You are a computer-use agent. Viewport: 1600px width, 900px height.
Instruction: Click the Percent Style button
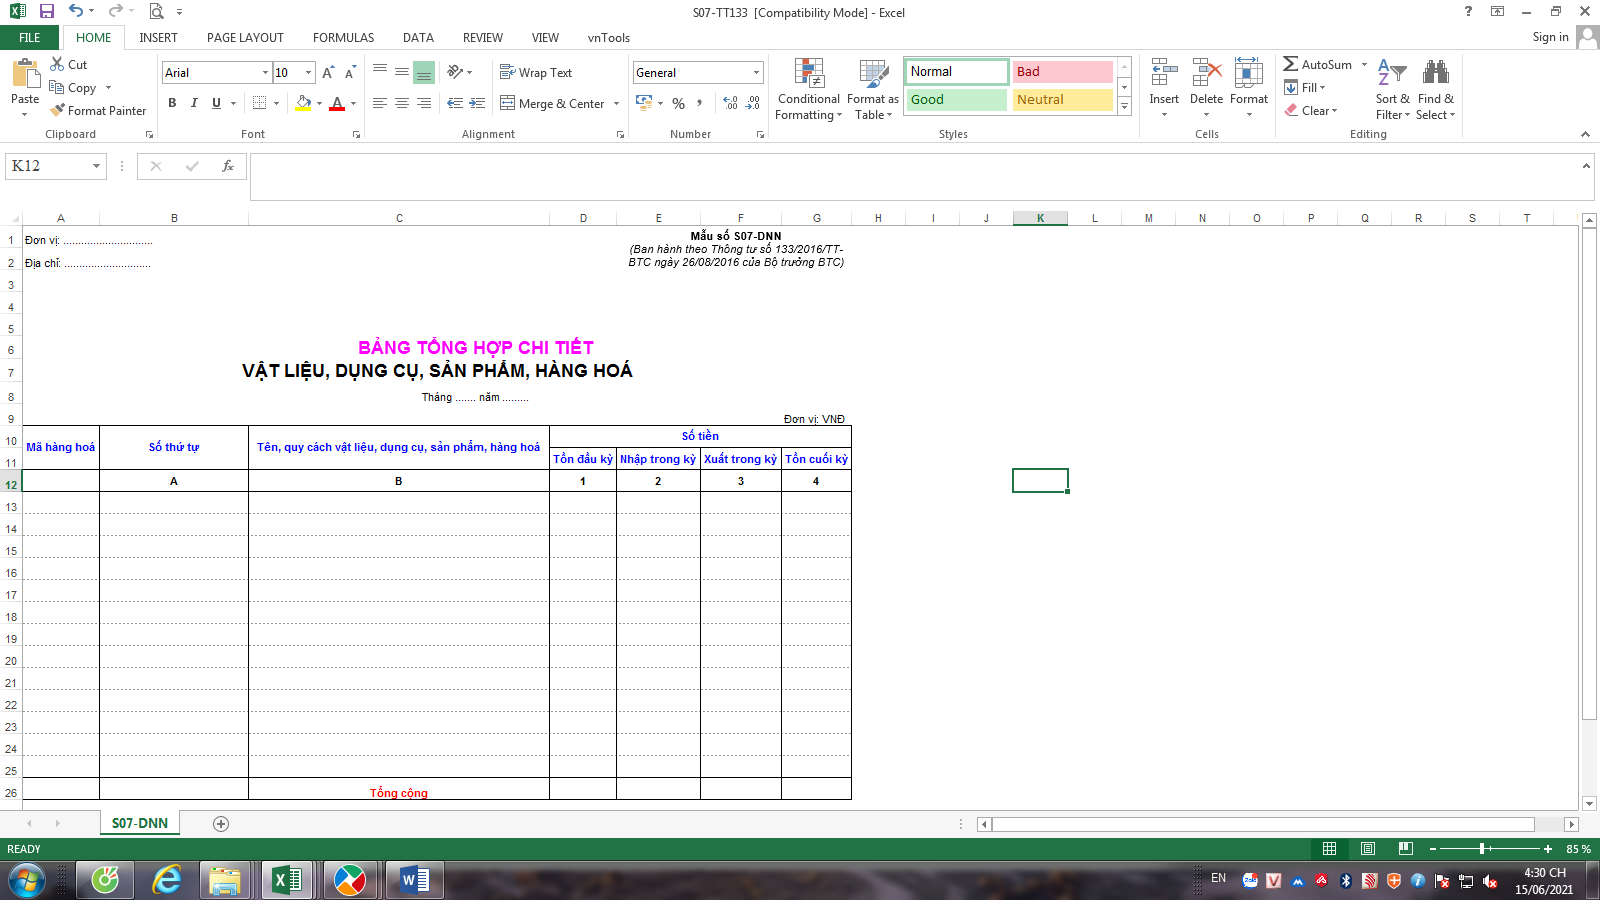click(x=679, y=103)
